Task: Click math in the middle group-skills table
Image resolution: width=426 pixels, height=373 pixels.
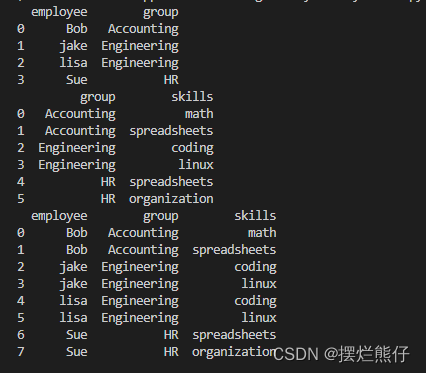Action: coord(199,114)
